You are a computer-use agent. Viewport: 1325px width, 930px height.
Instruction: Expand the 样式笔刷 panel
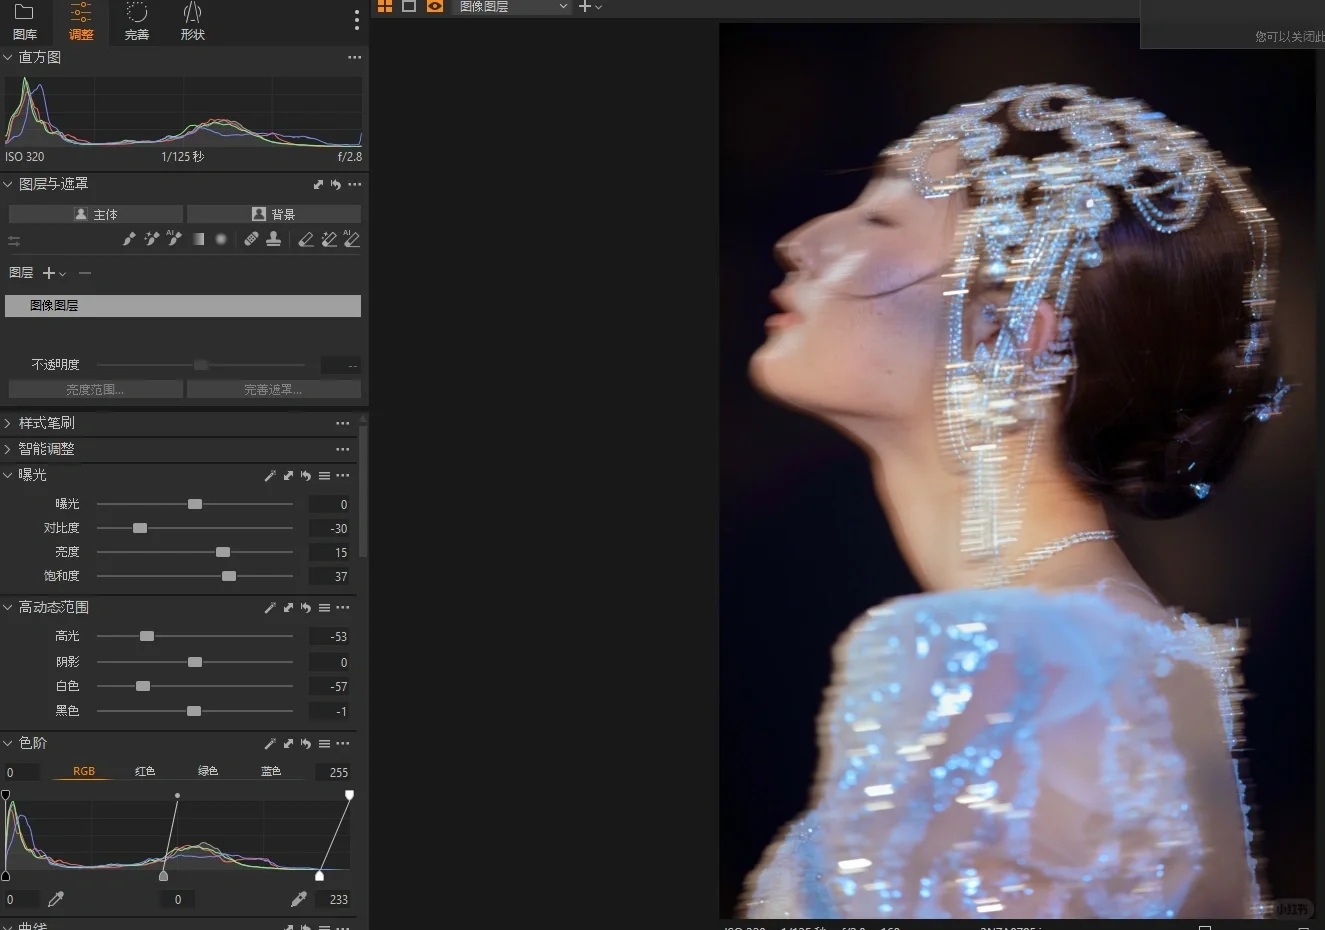(x=8, y=423)
